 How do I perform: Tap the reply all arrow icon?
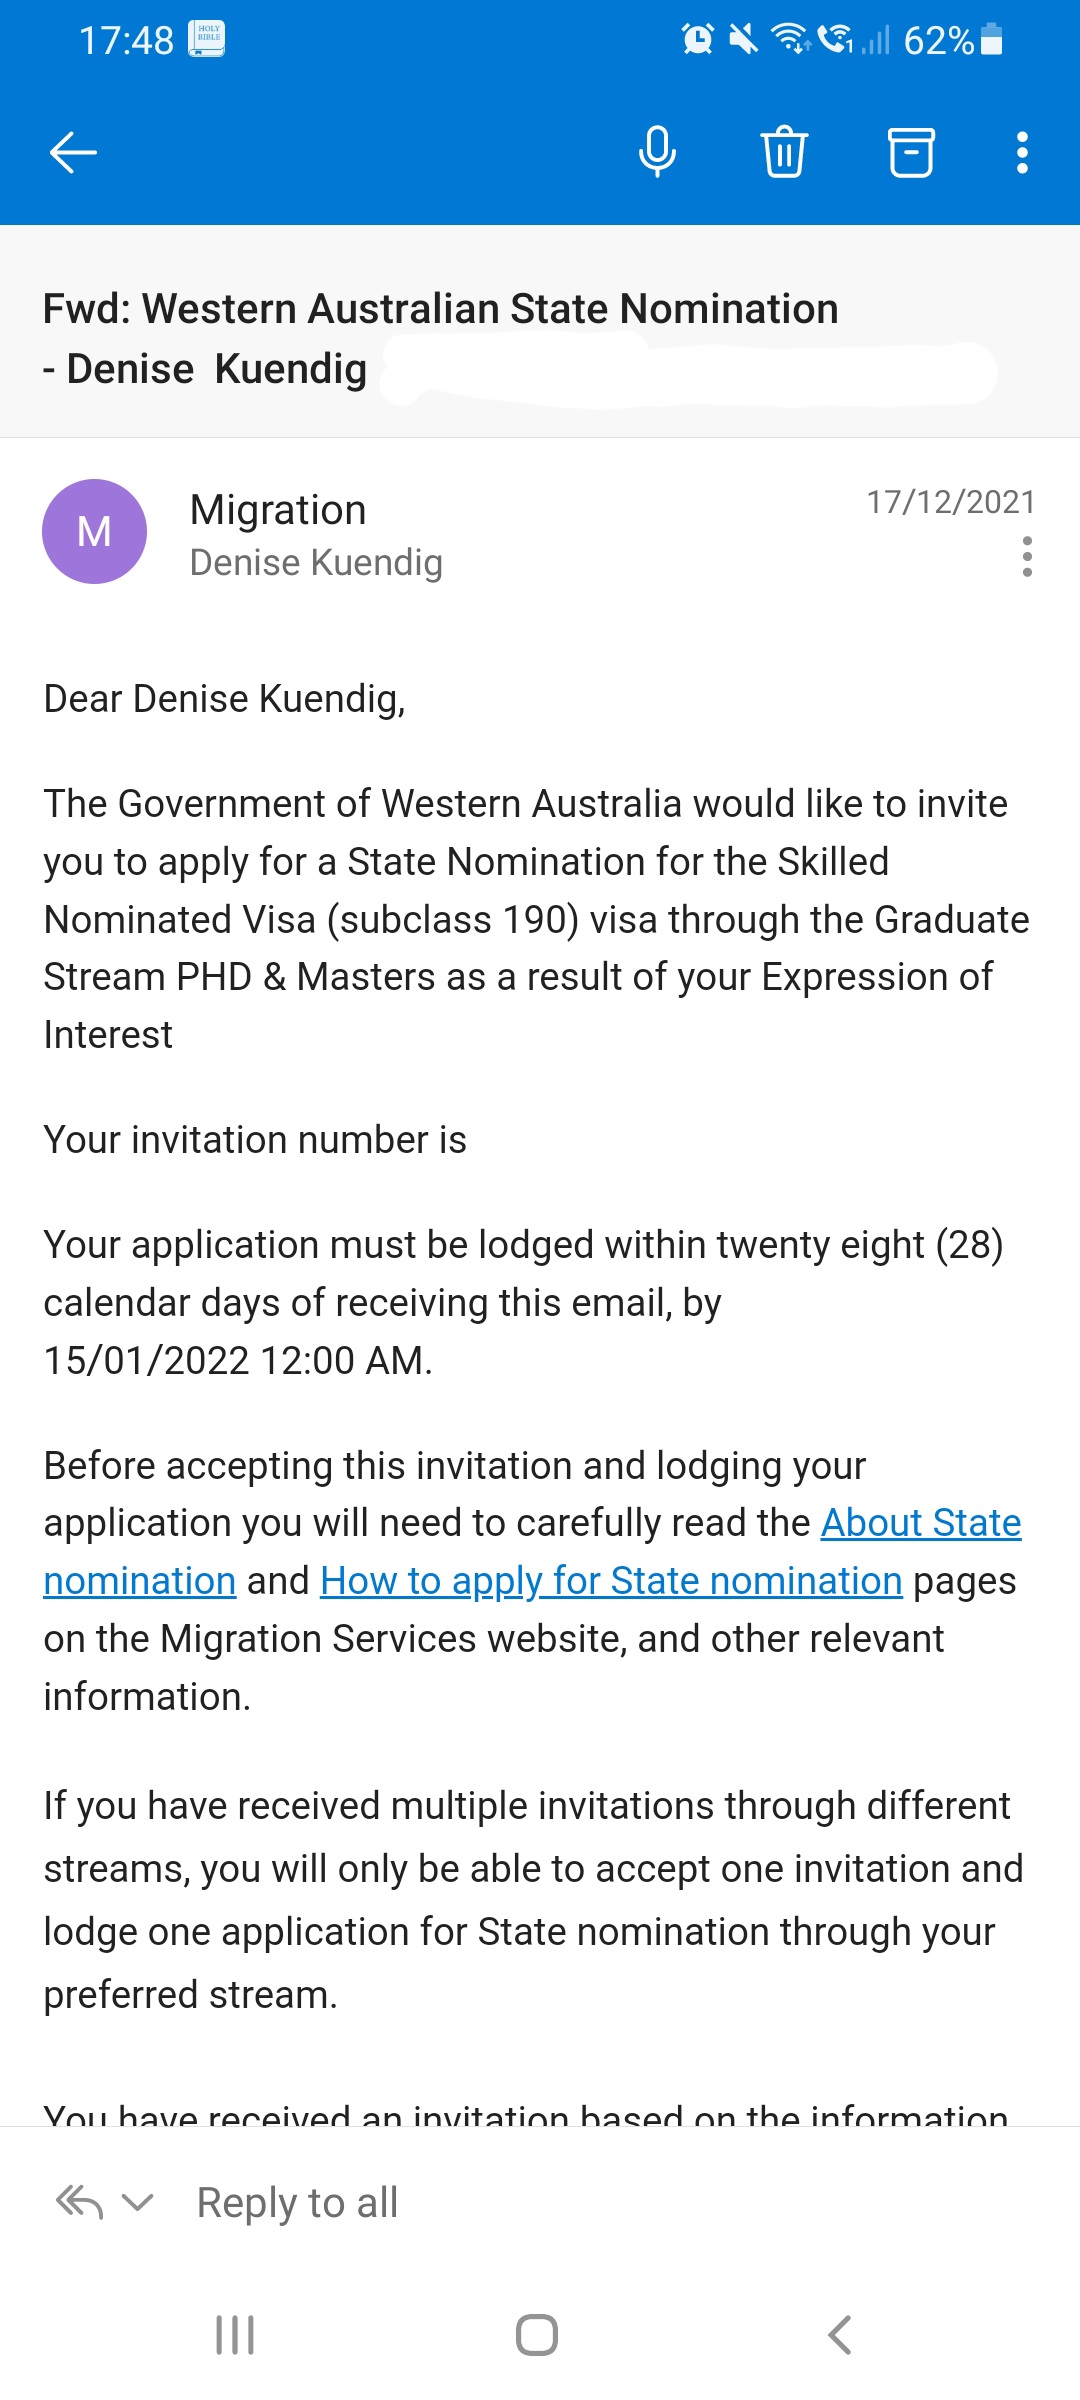click(x=80, y=2202)
